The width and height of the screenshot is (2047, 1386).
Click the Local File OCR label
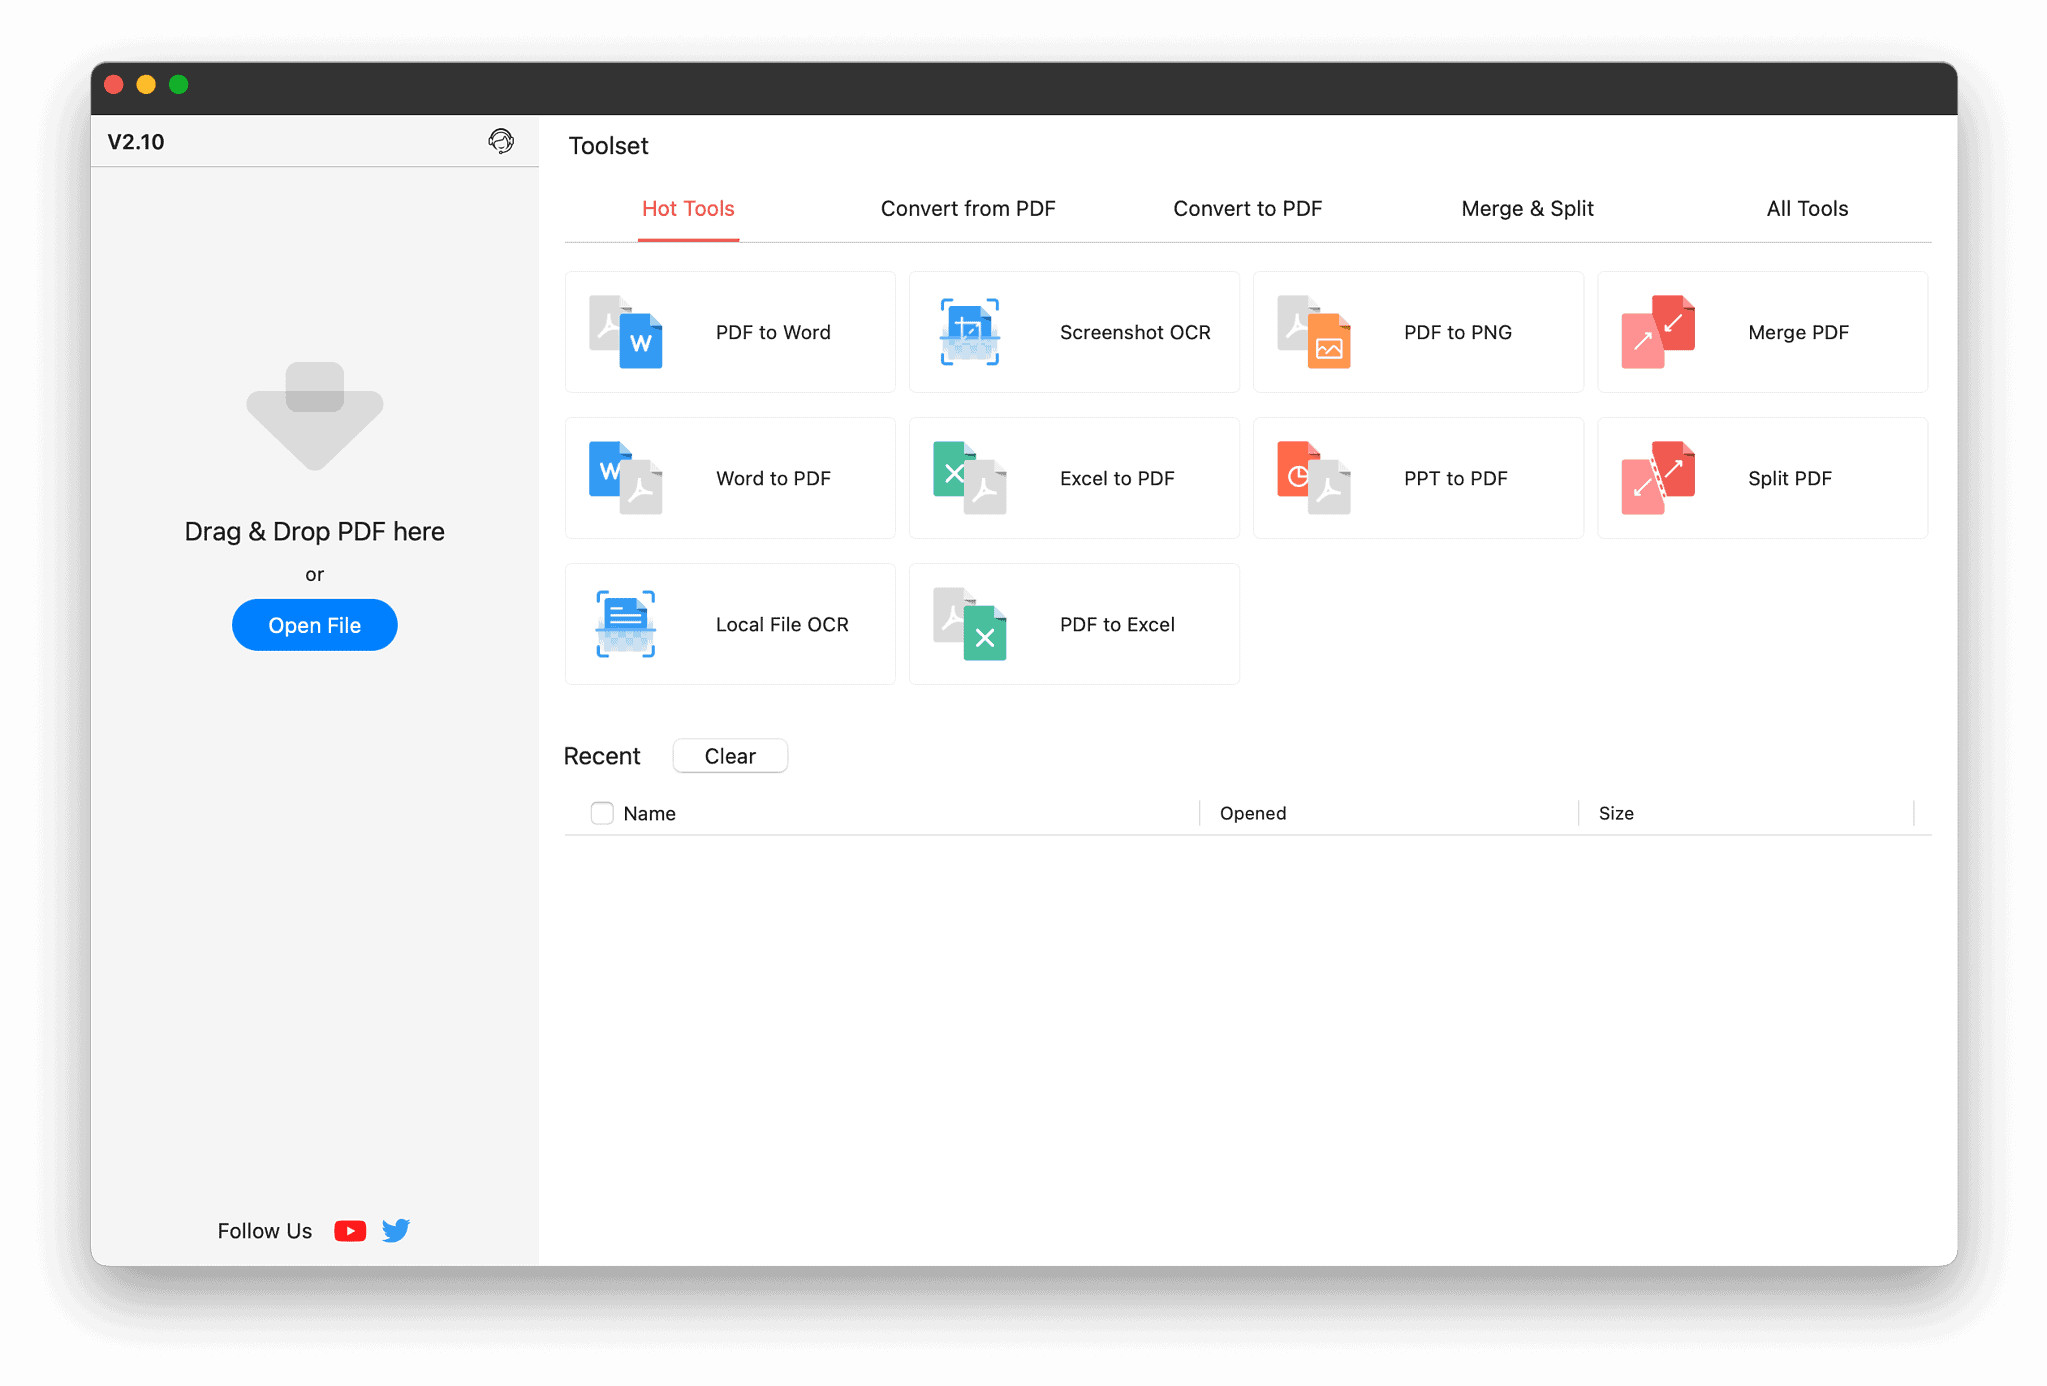[x=782, y=624]
